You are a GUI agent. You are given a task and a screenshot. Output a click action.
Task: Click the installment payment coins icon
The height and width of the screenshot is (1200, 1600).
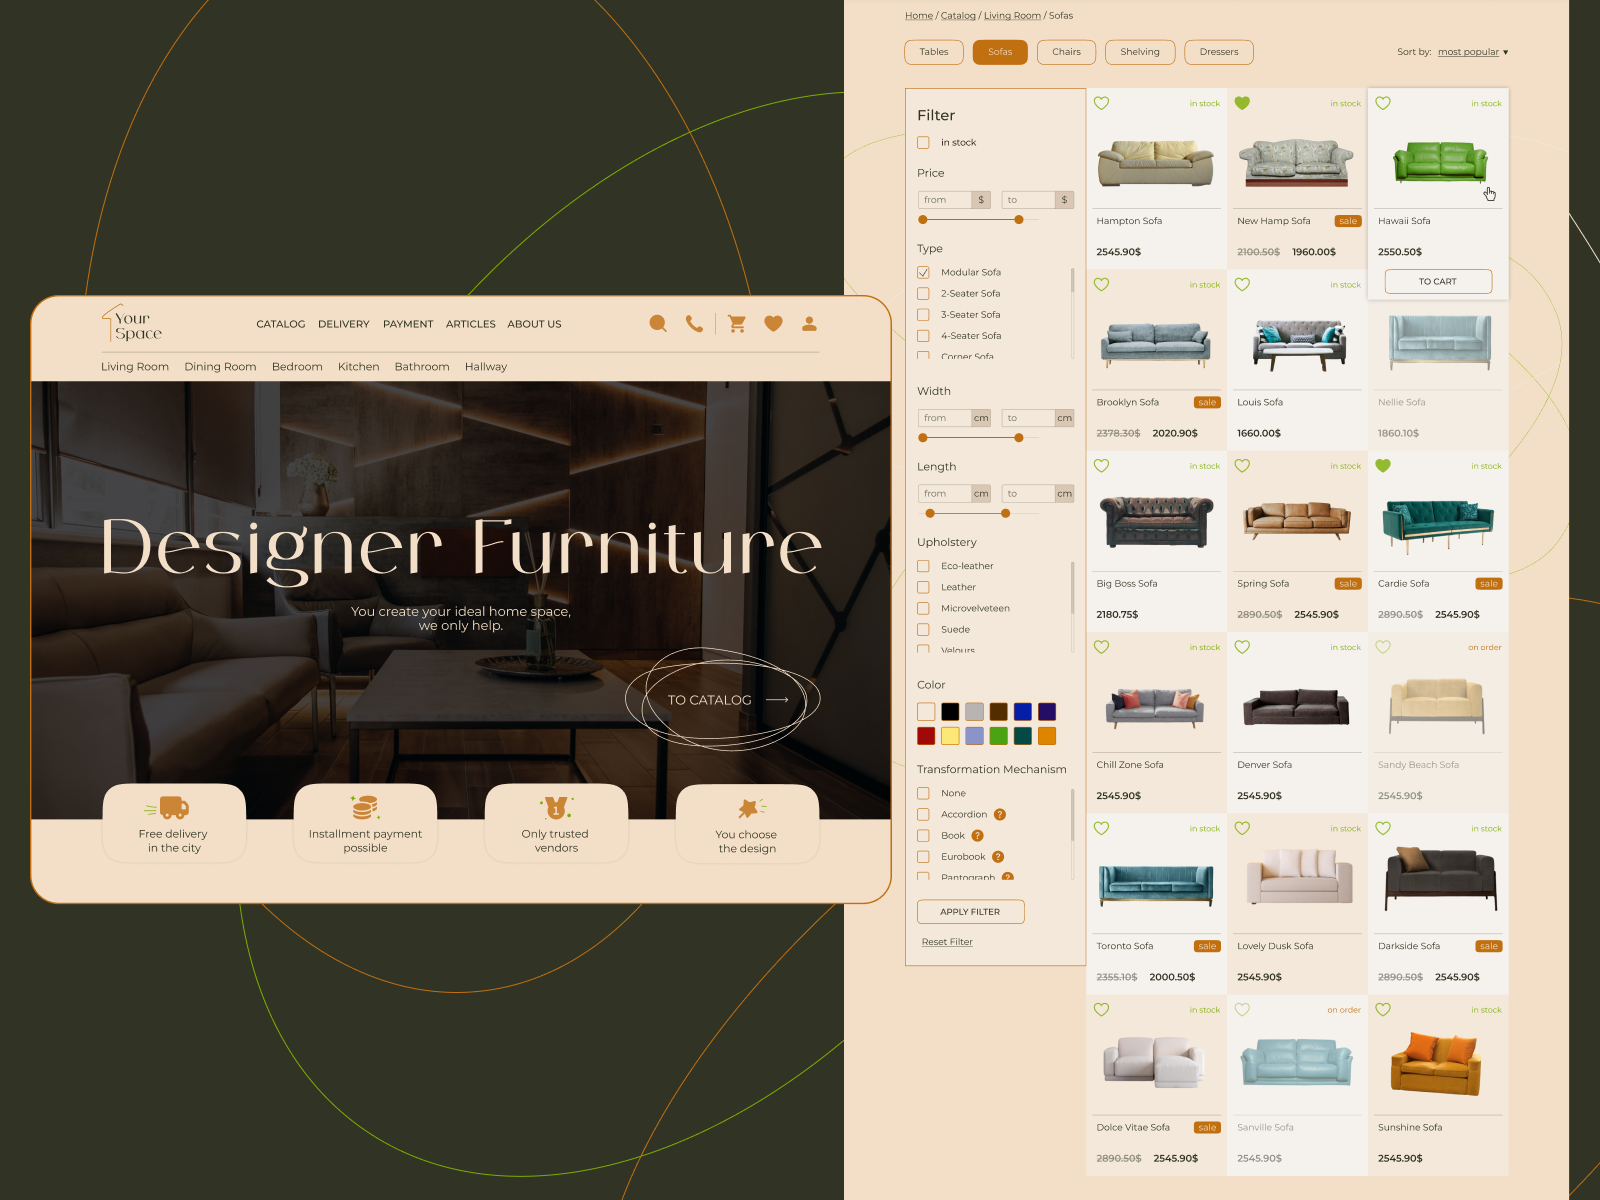pyautogui.click(x=364, y=807)
